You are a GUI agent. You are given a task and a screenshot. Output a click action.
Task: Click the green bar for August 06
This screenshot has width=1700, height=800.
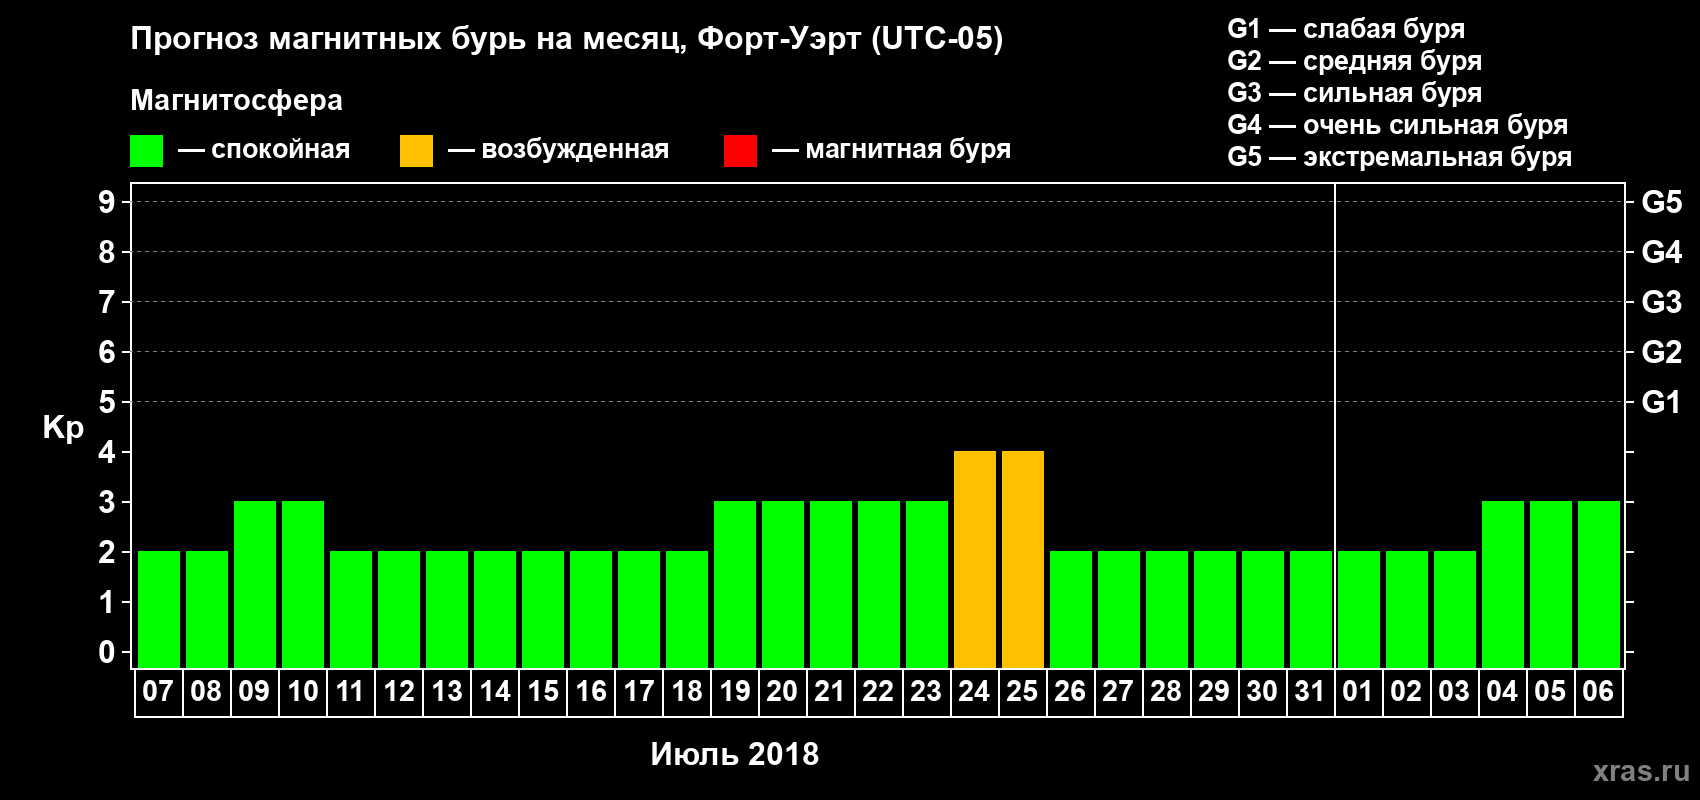tap(1599, 584)
